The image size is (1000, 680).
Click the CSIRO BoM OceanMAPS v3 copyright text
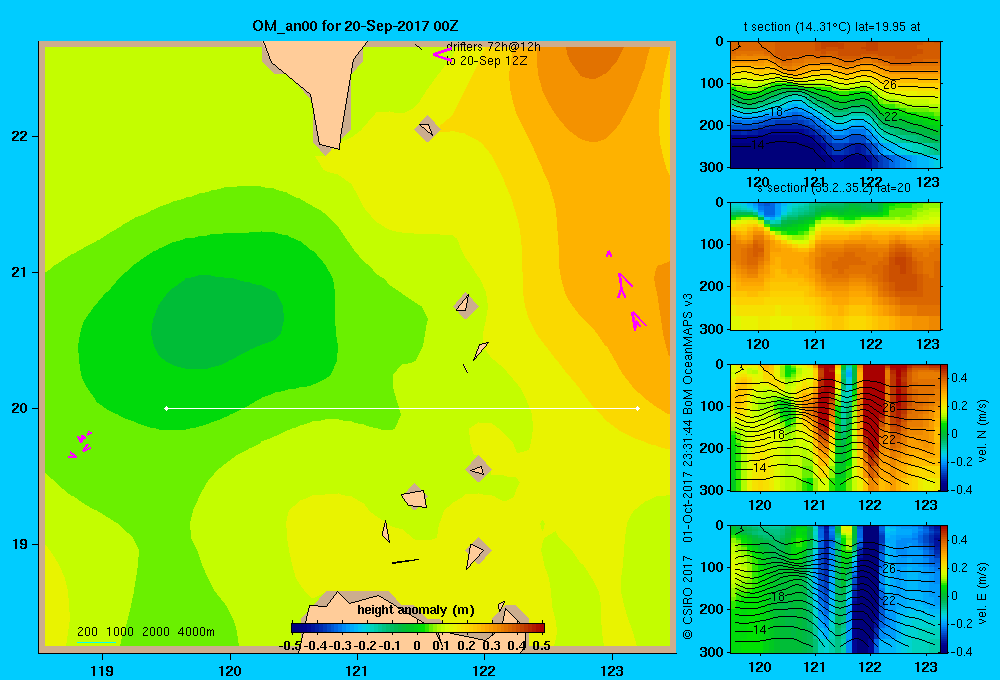[688, 466]
